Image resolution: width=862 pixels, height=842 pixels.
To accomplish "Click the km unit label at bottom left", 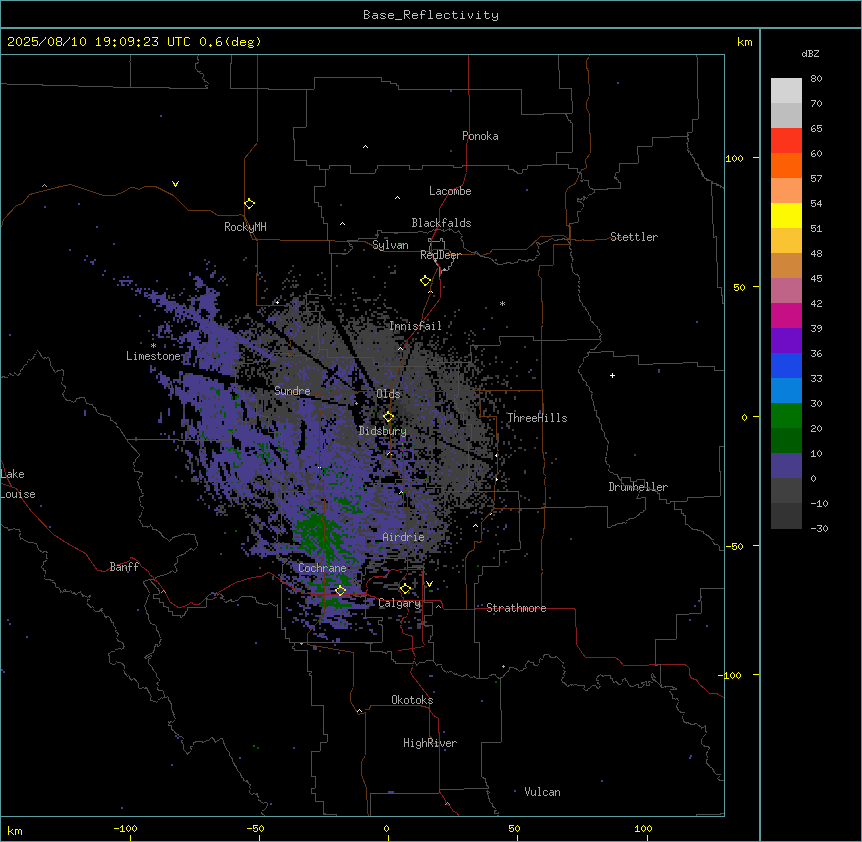I will click(x=15, y=830).
